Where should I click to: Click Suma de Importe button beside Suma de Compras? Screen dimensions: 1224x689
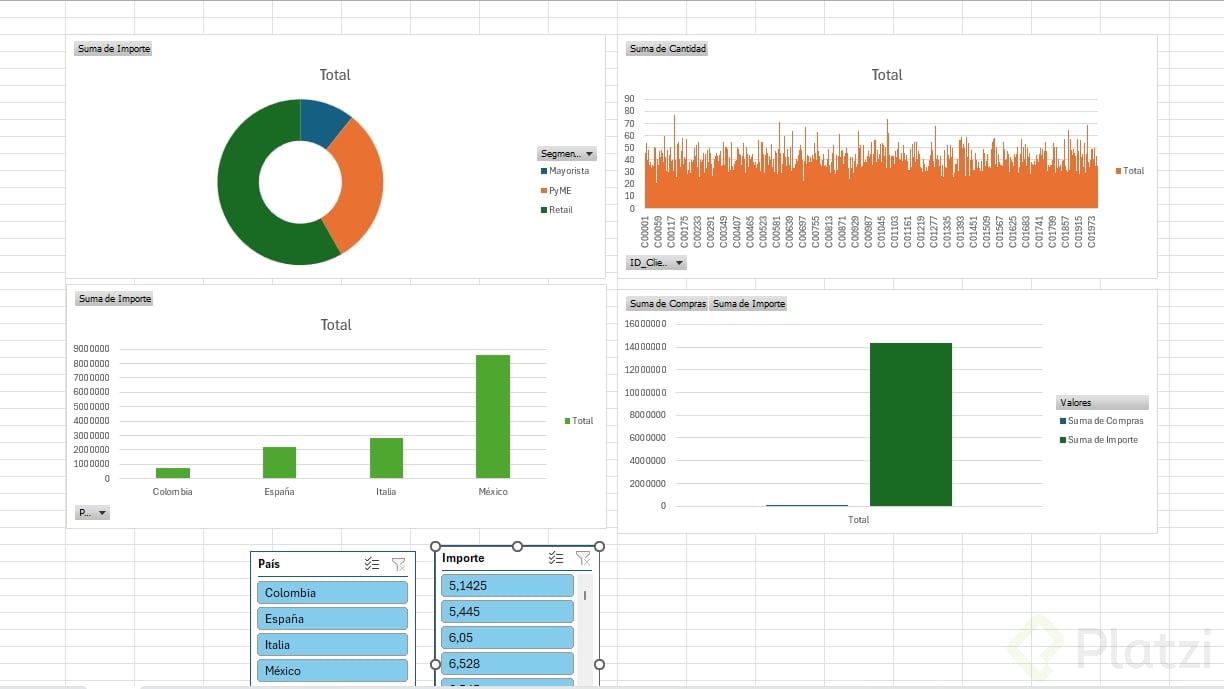[x=749, y=304]
